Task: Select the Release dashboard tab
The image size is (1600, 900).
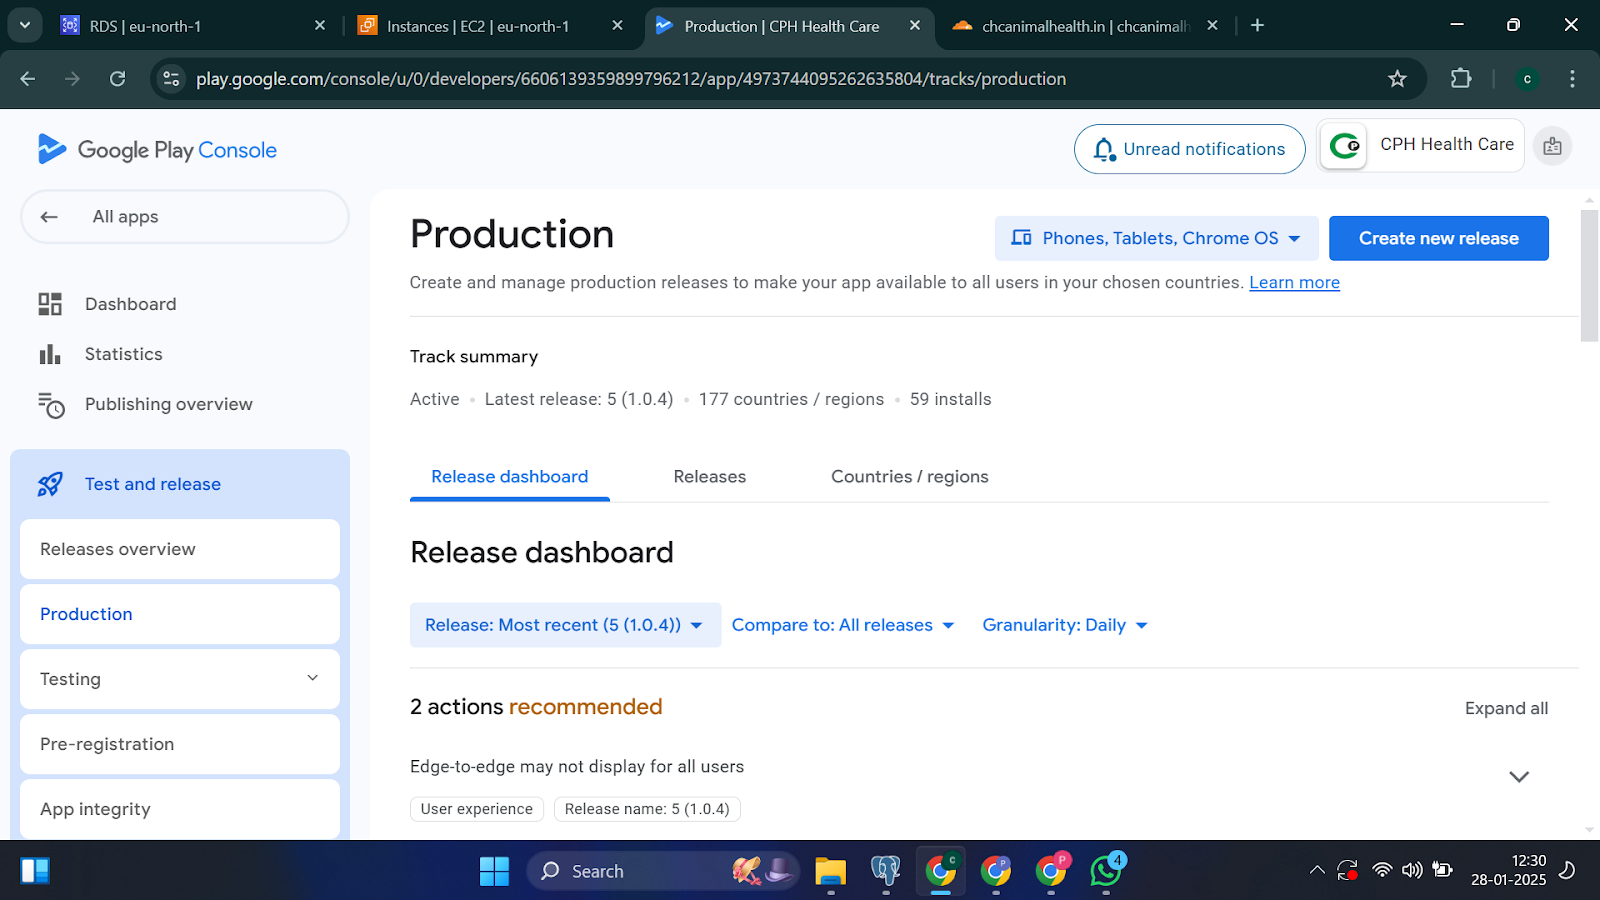Action: (x=510, y=477)
